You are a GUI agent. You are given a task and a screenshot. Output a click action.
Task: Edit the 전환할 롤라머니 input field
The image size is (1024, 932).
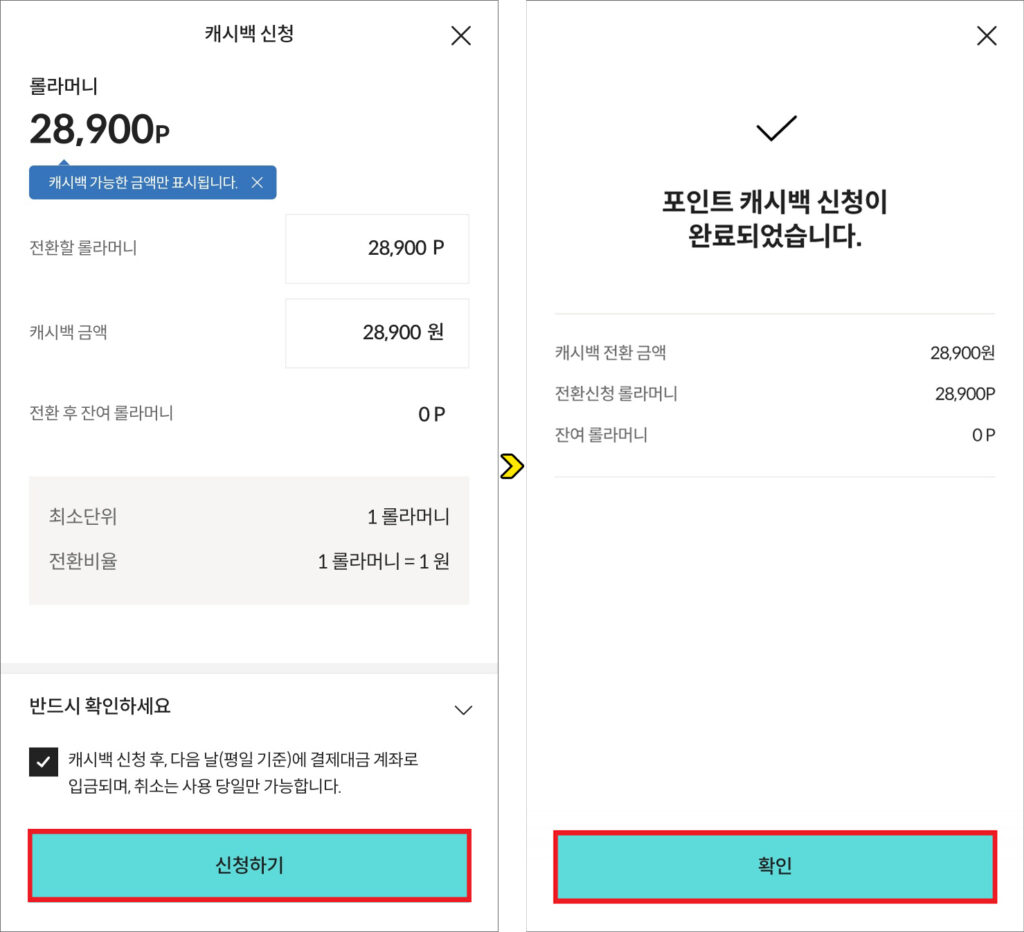[377, 249]
